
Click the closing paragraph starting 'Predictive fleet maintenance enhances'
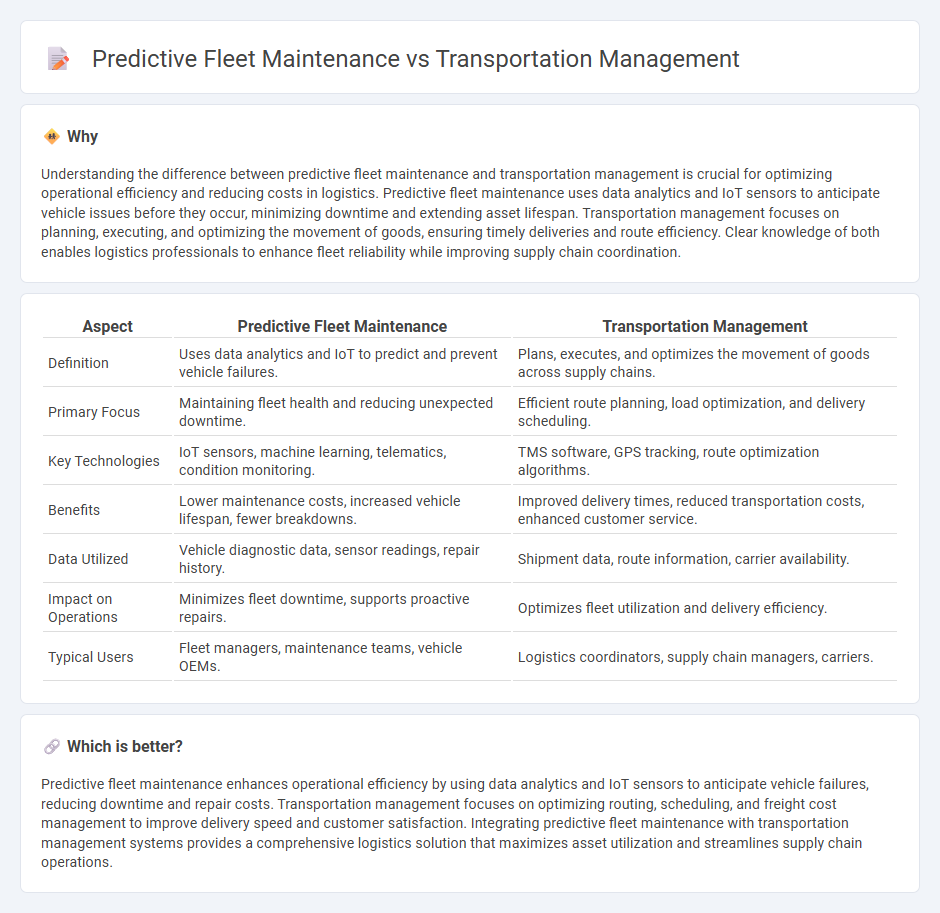(455, 823)
